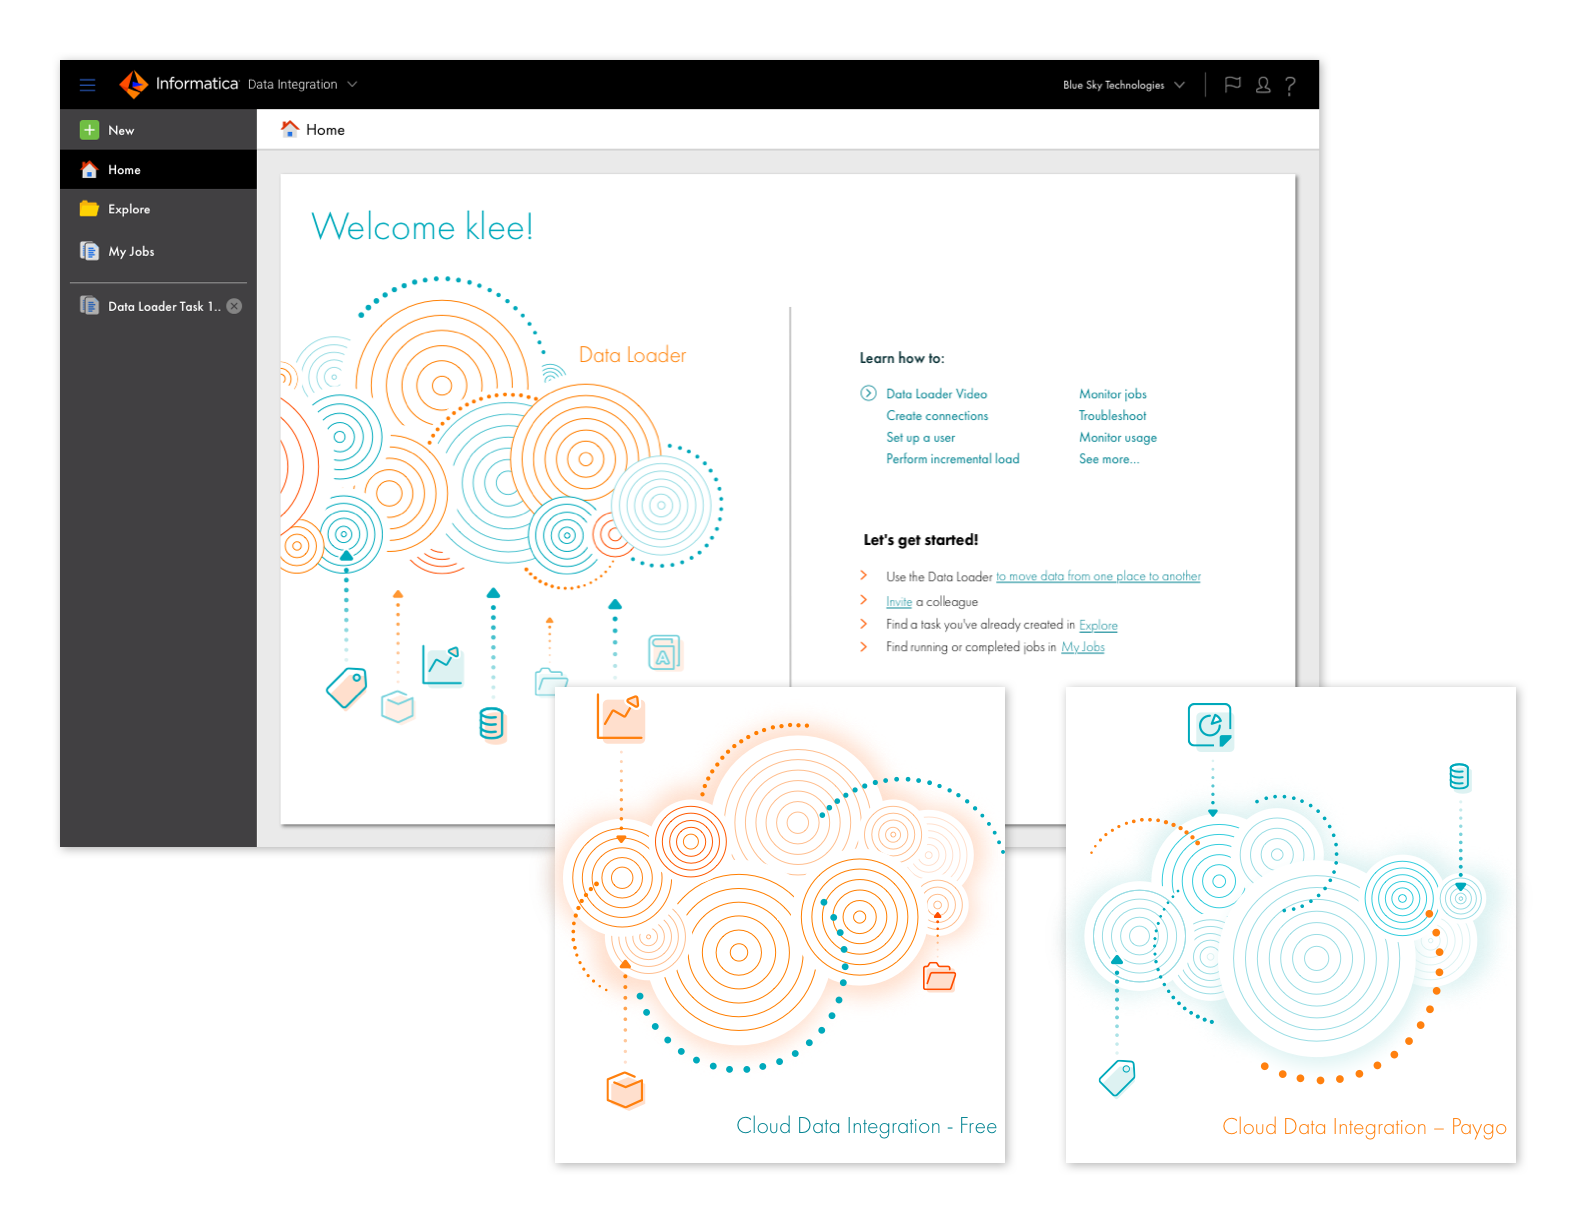Click the Explore link in Let's get started
The image size is (1584, 1224).
(1098, 625)
